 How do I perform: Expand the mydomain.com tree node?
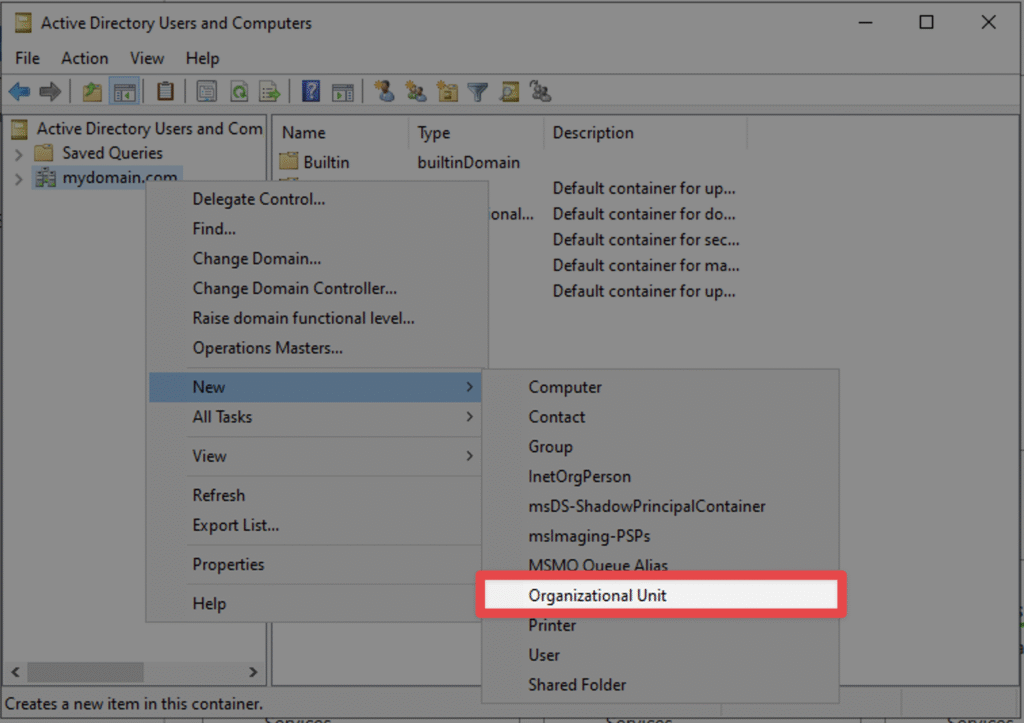click(x=18, y=178)
